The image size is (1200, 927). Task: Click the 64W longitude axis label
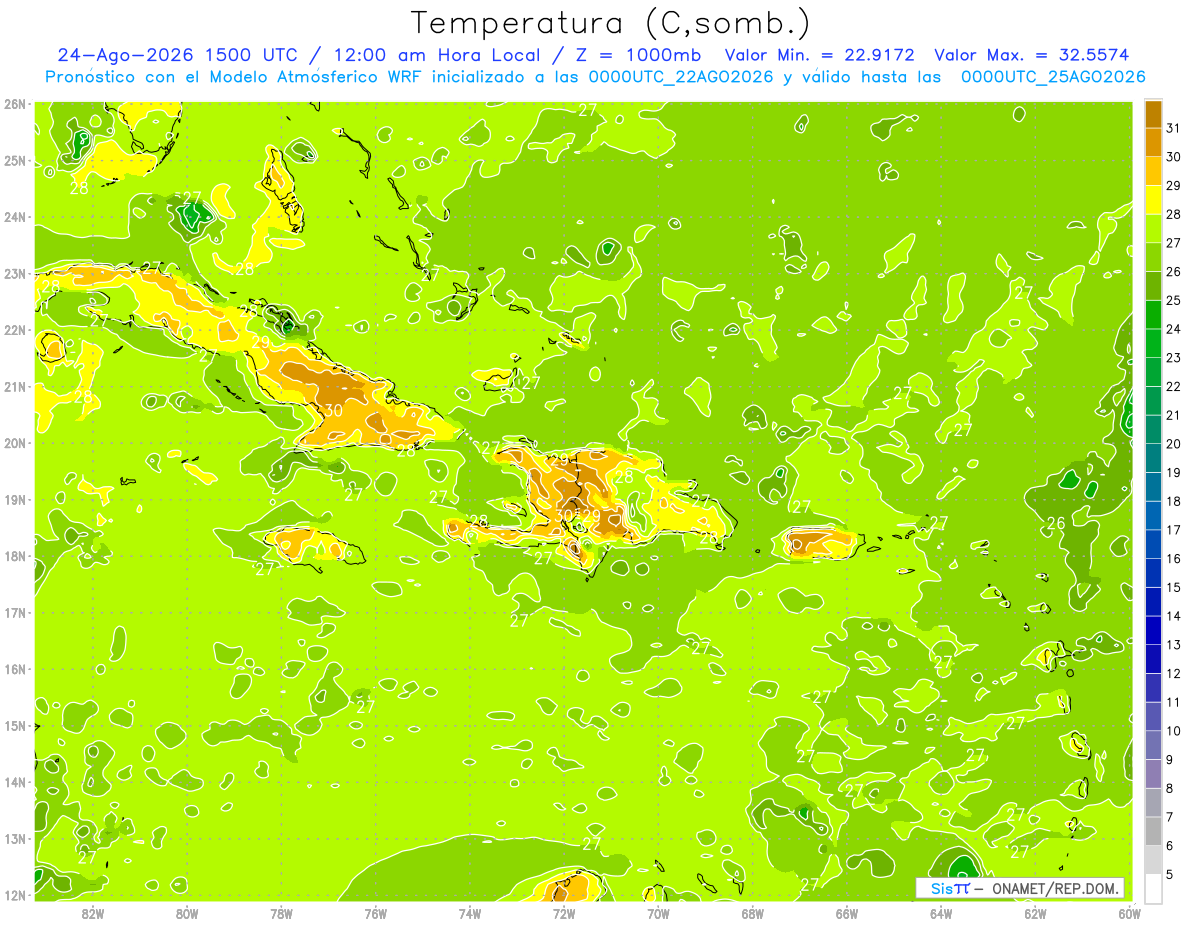pos(941,914)
